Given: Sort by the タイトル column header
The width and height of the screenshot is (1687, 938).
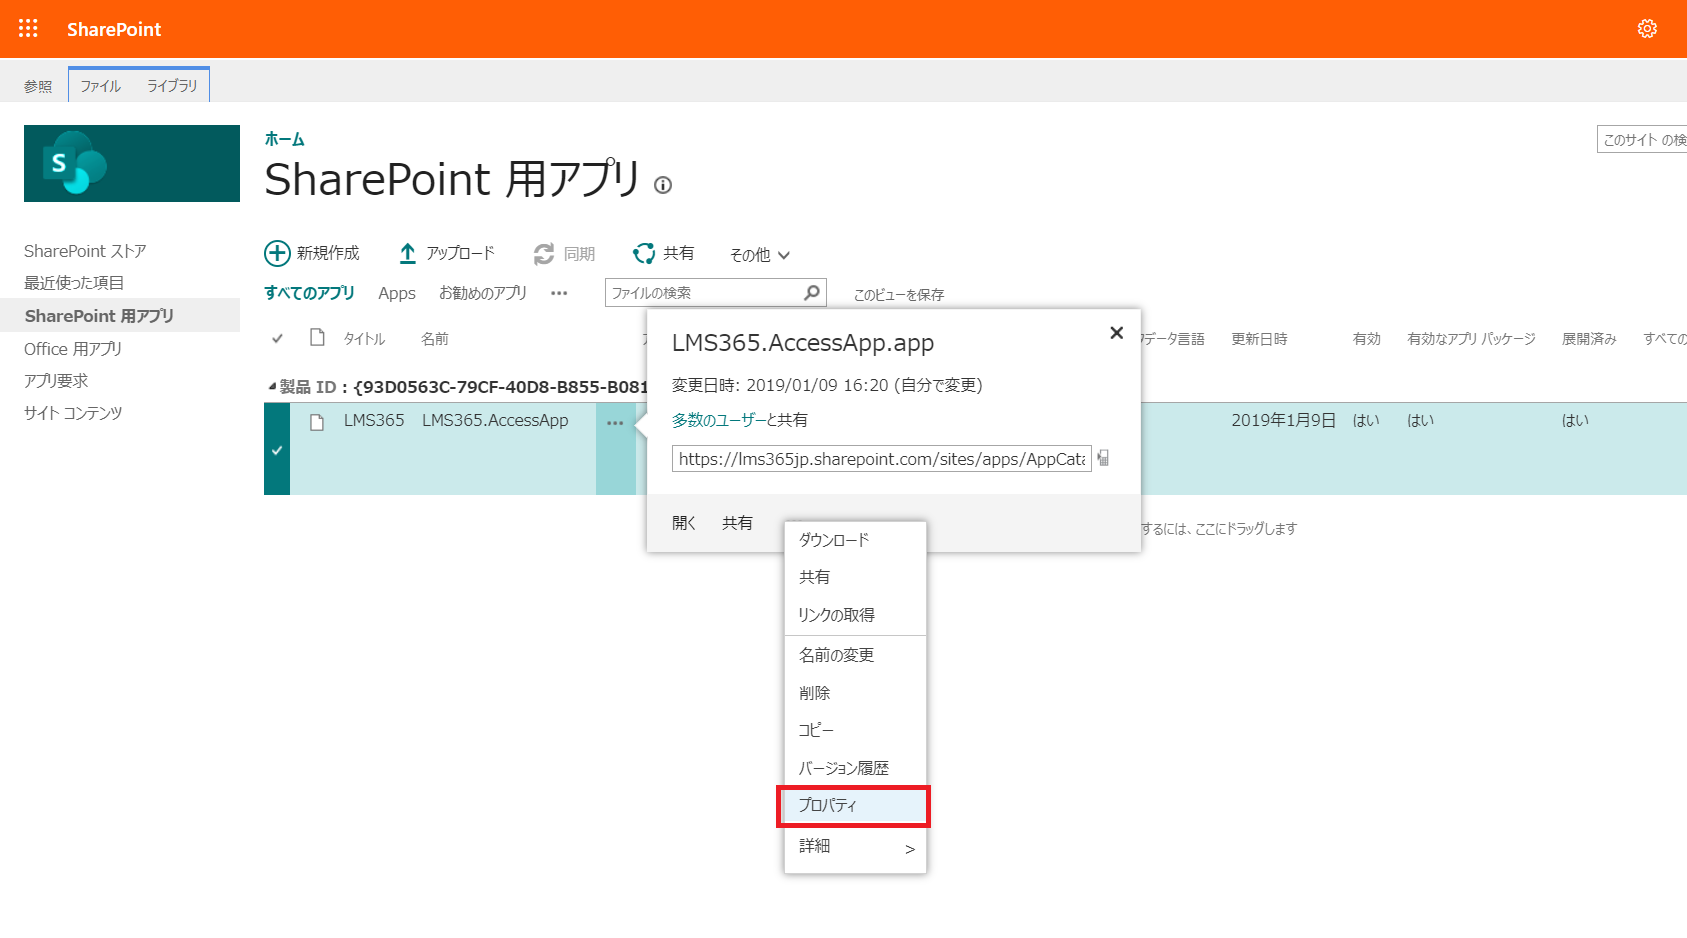Looking at the screenshot, I should point(364,339).
